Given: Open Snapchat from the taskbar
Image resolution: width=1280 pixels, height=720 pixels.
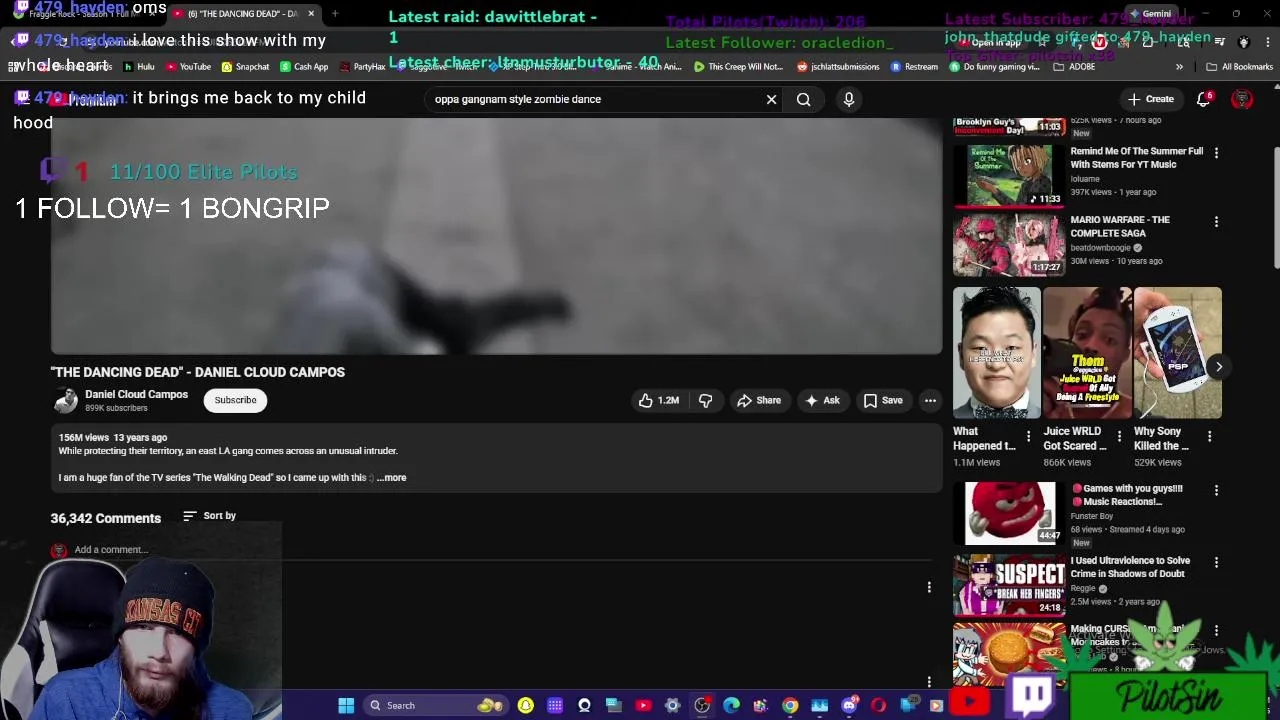Looking at the screenshot, I should pyautogui.click(x=525, y=705).
